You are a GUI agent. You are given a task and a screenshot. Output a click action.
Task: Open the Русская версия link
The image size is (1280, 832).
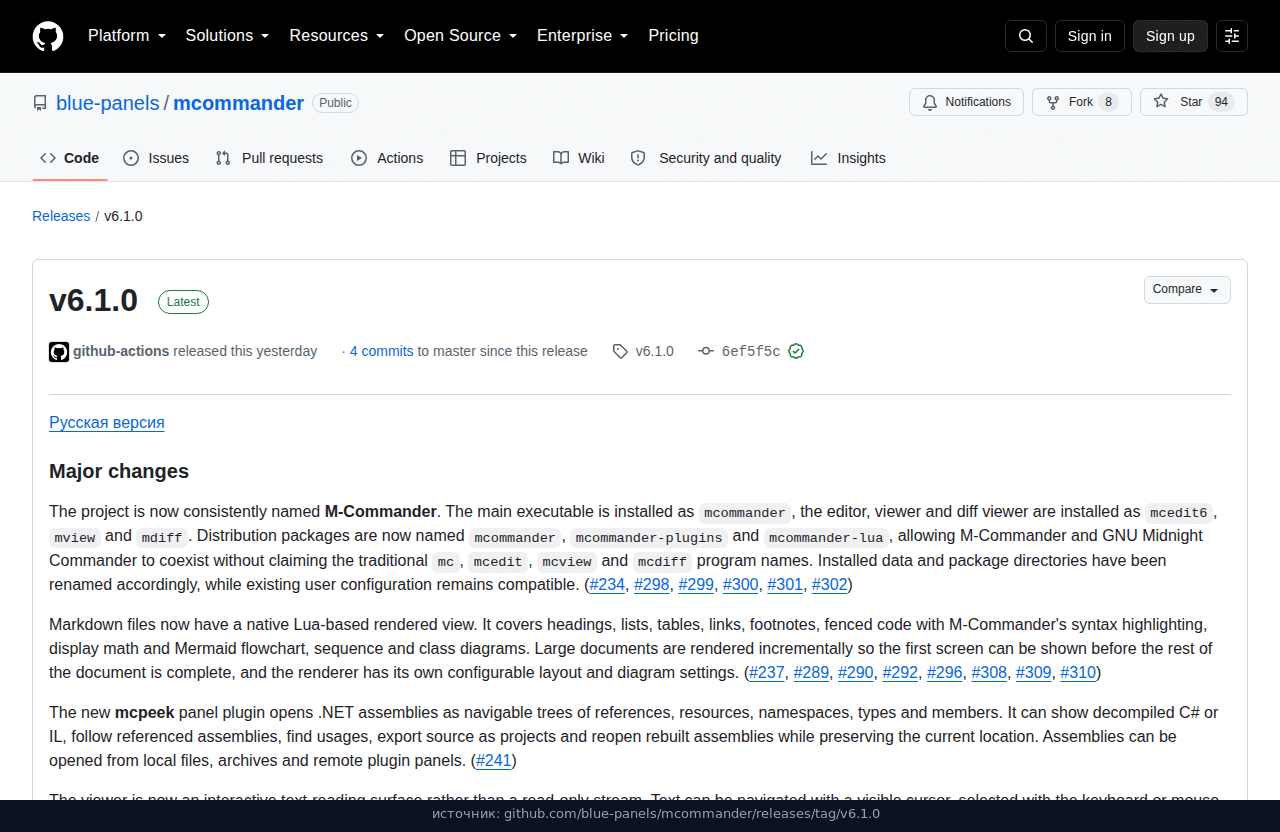(107, 422)
